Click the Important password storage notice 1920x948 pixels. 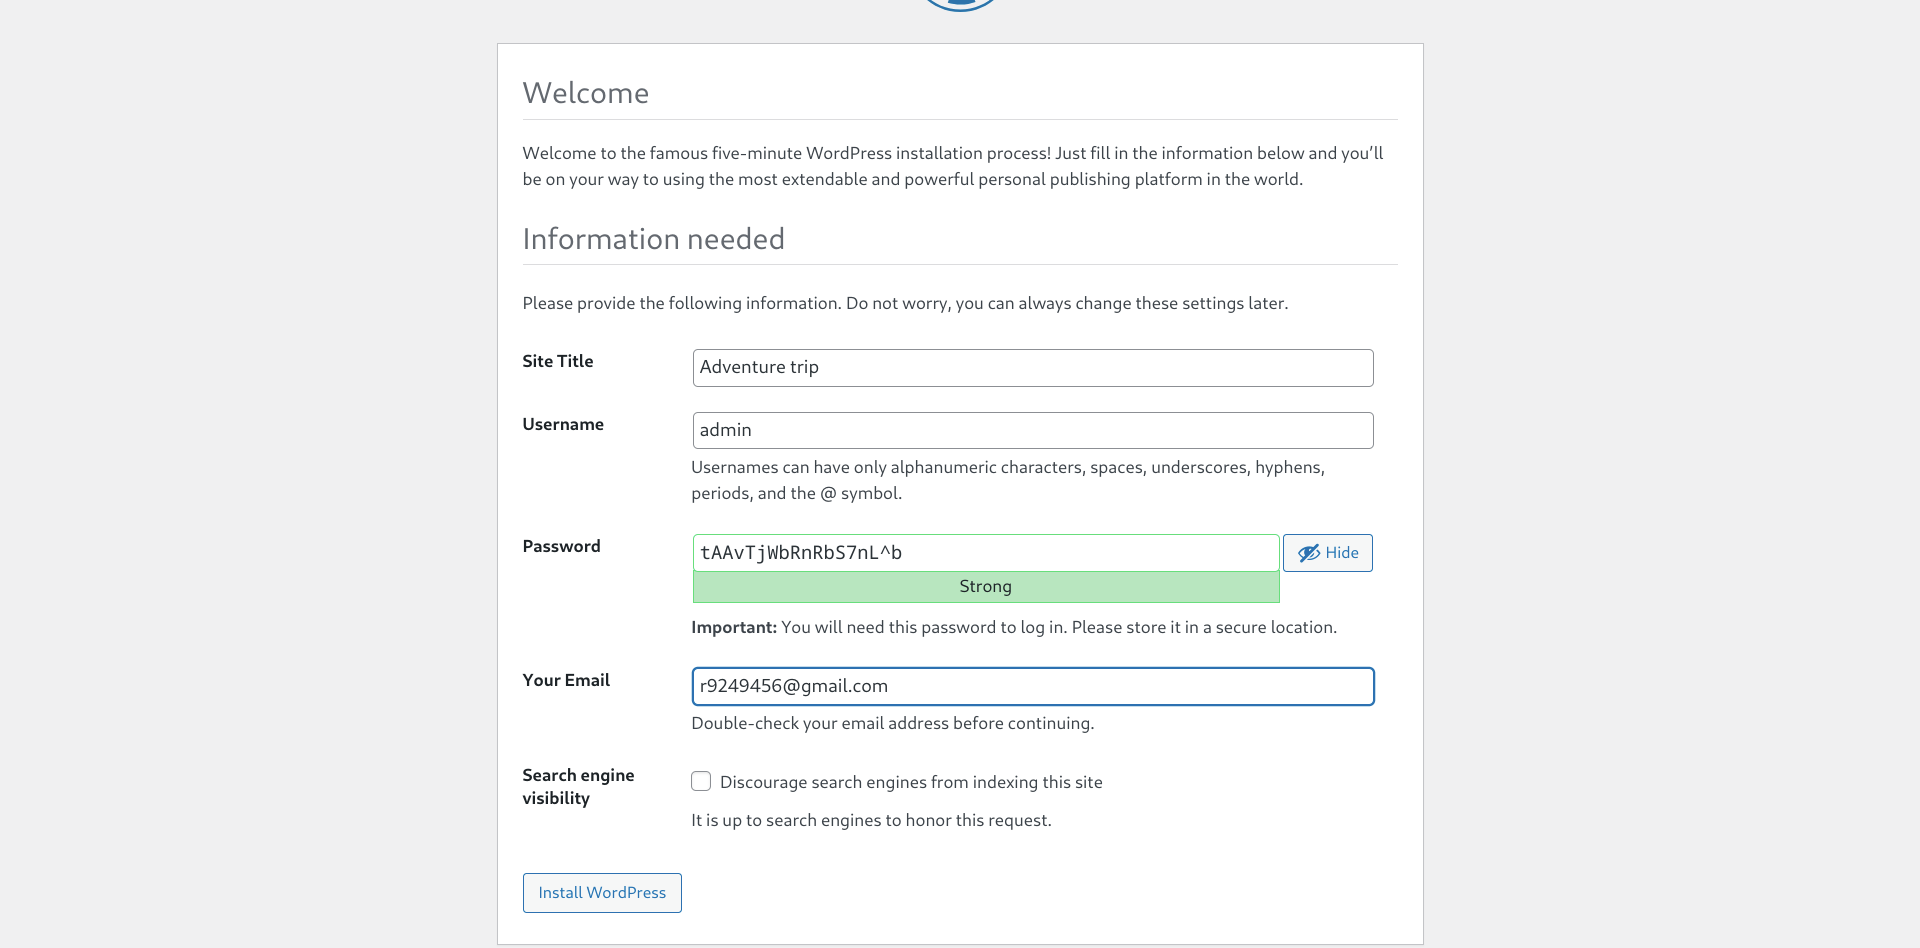pos(1013,627)
